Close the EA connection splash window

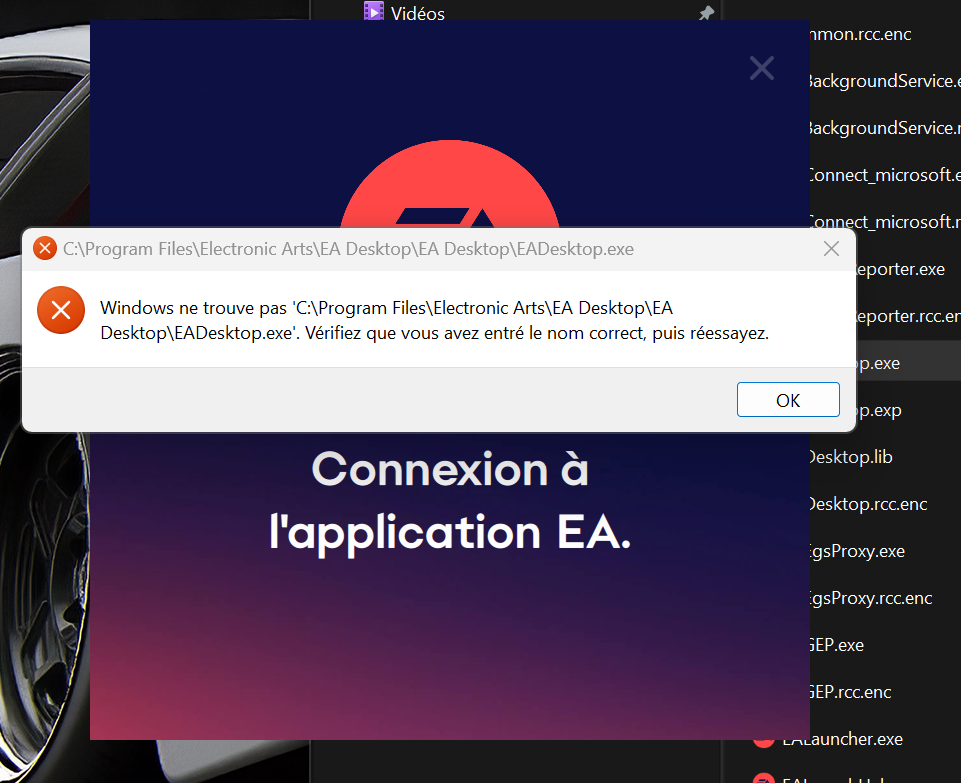pyautogui.click(x=761, y=68)
